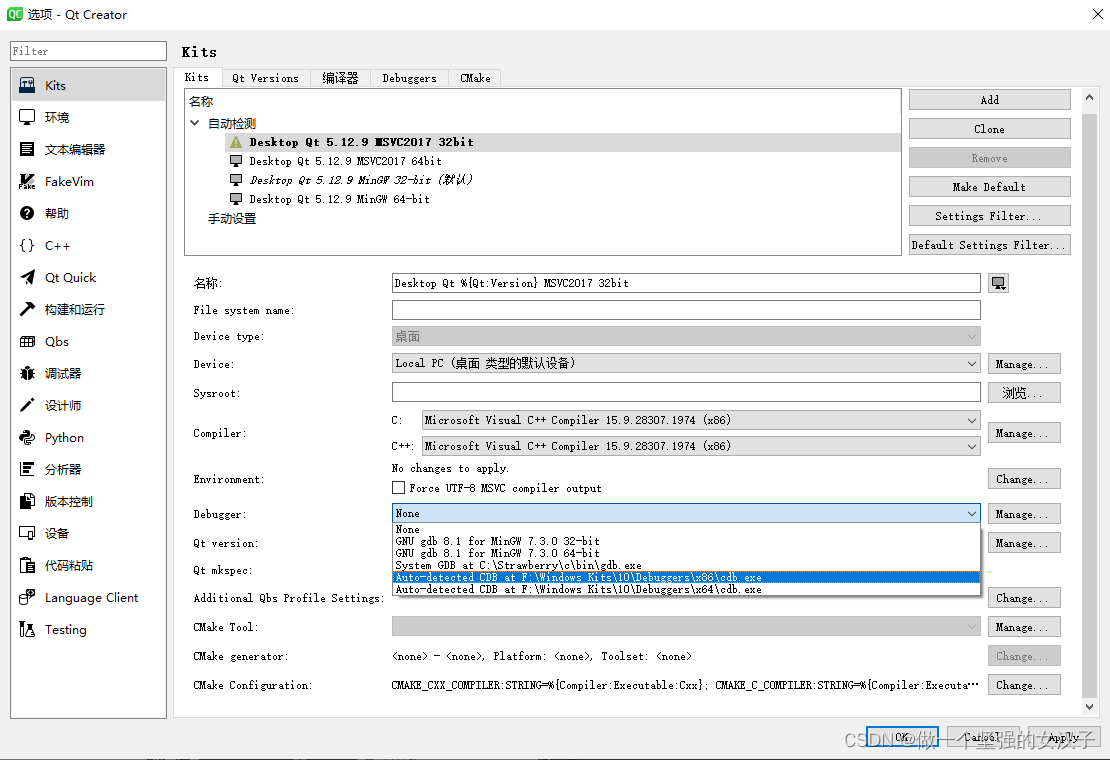The image size is (1110, 760).
Task: Open the 设备 settings category
Action: coord(88,534)
